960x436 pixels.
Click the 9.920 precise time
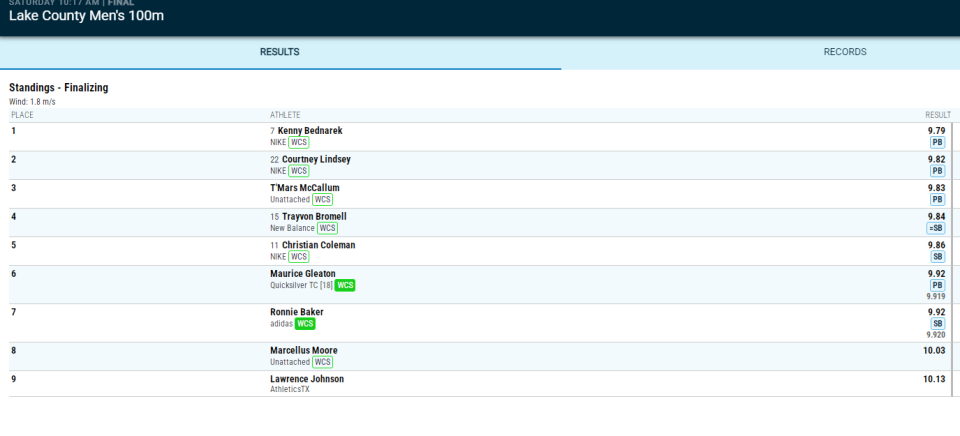coord(936,335)
